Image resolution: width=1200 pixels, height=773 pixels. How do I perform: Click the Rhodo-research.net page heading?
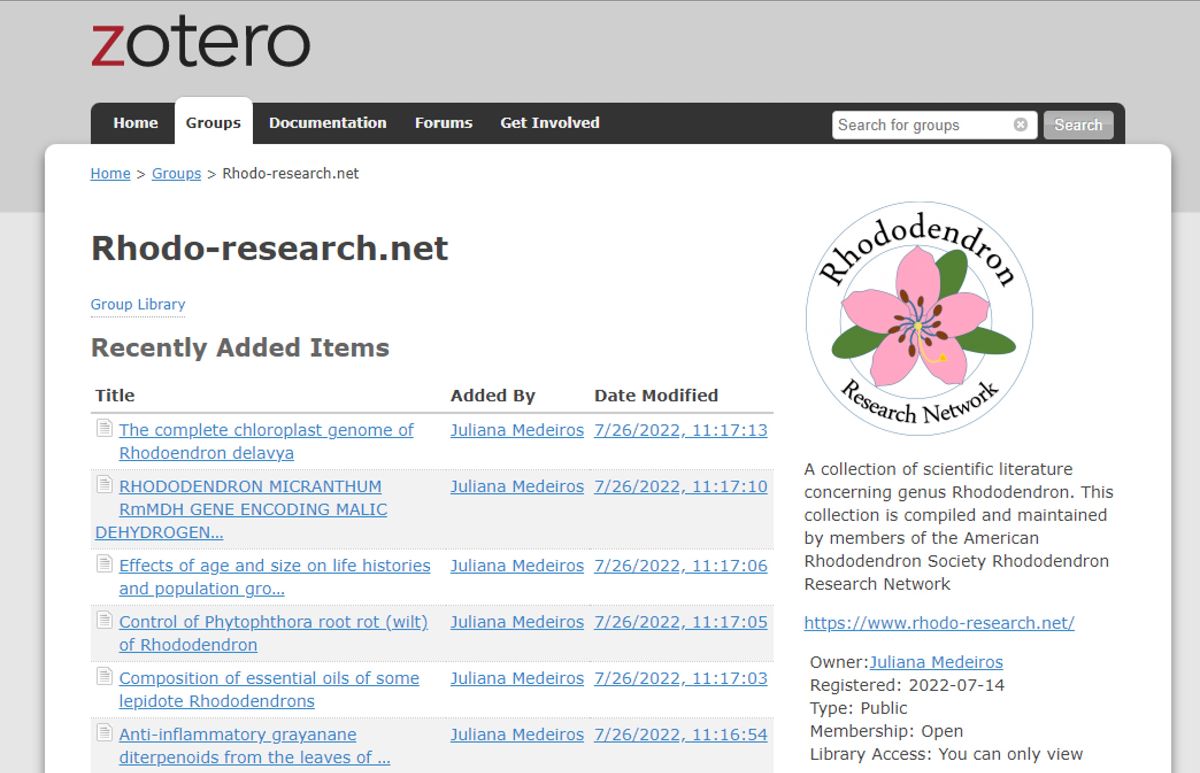270,248
